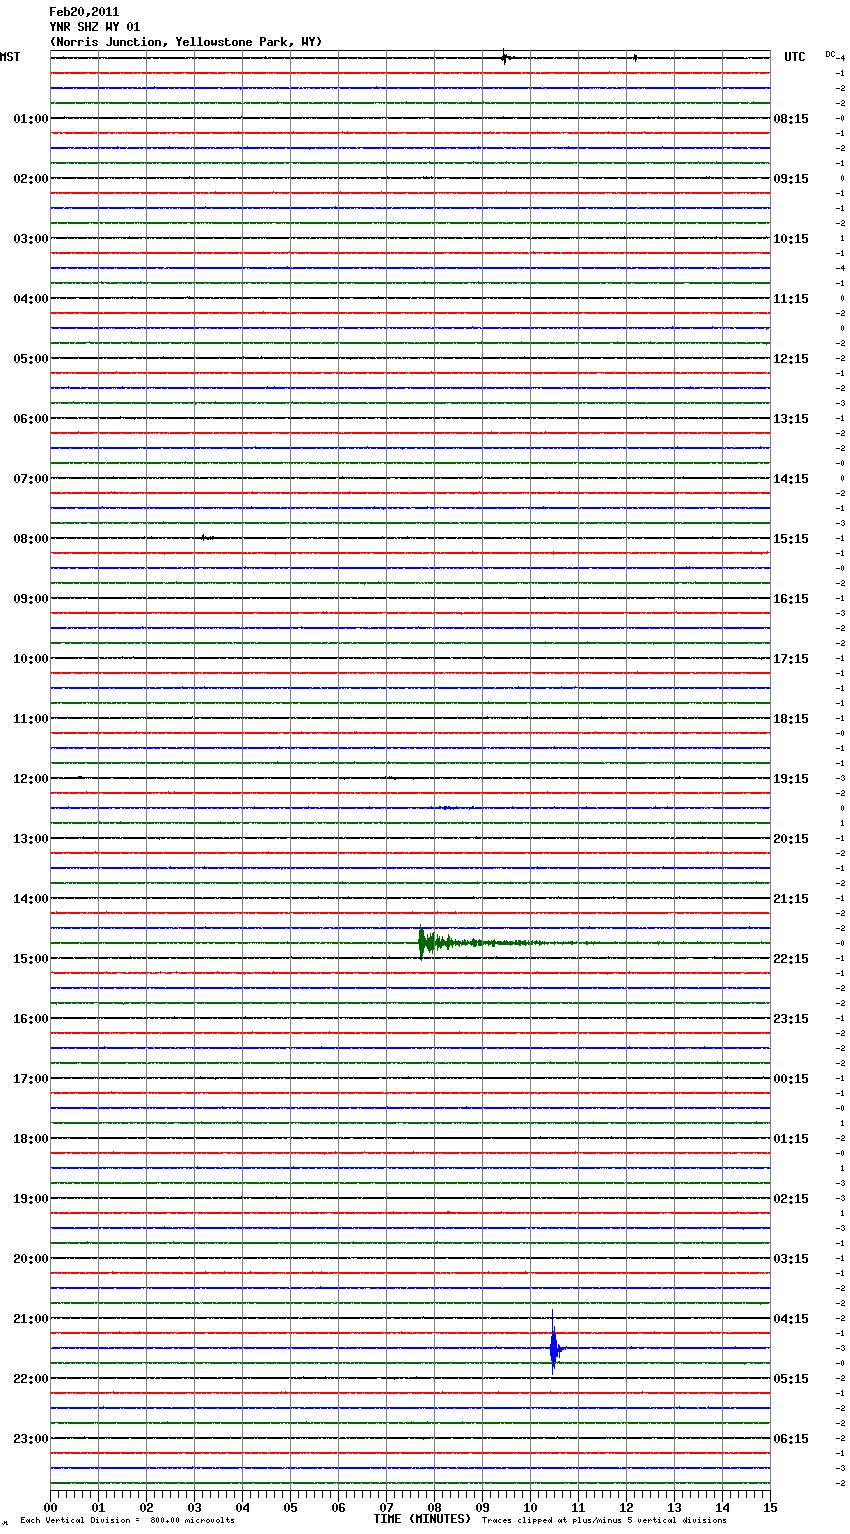Select the 14:00 MST time label

click(31, 899)
